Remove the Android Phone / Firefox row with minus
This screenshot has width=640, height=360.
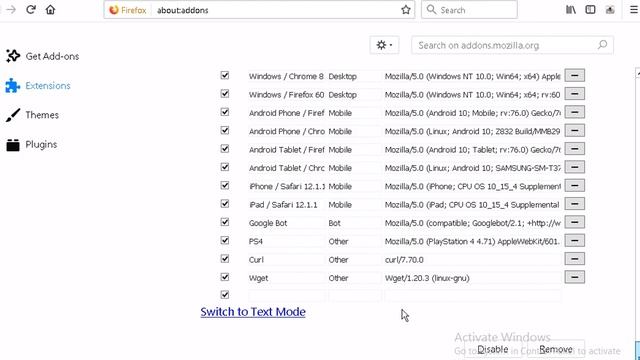[574, 112]
